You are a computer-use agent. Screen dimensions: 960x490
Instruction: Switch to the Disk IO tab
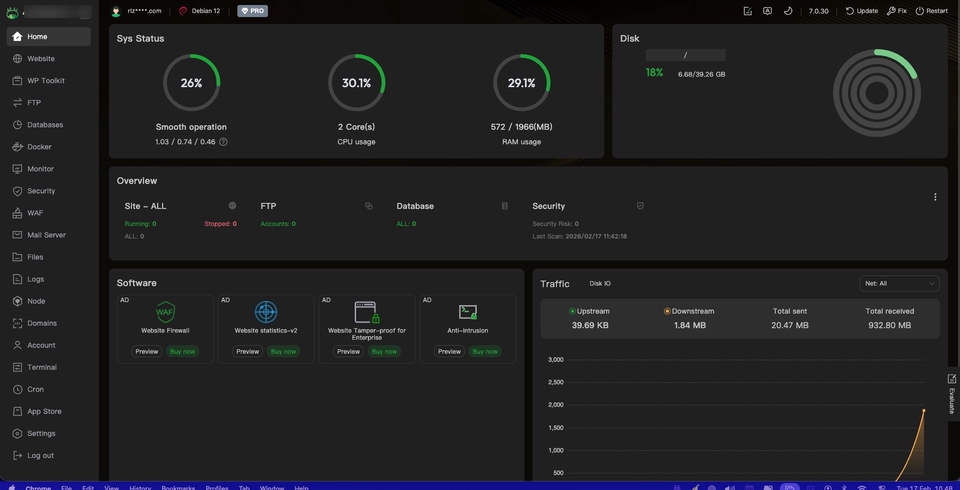pyautogui.click(x=599, y=284)
